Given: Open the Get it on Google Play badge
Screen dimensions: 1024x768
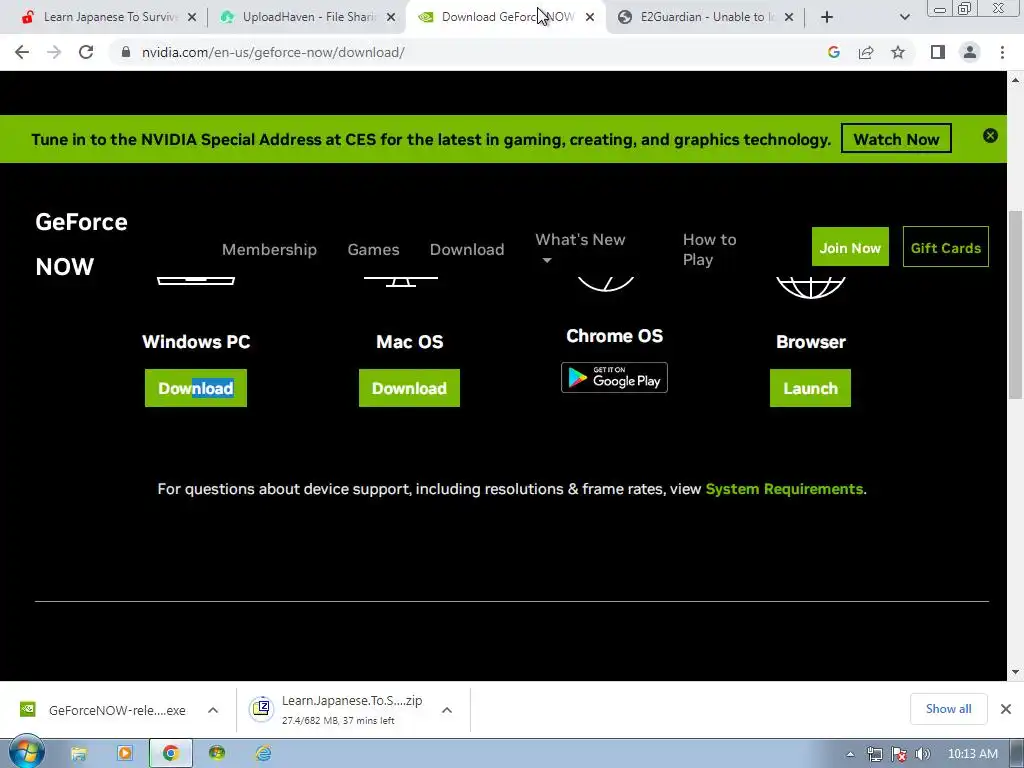Looking at the screenshot, I should [614, 377].
